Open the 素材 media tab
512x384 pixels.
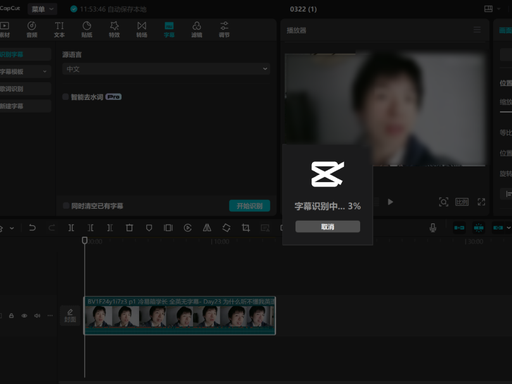click(x=4, y=29)
